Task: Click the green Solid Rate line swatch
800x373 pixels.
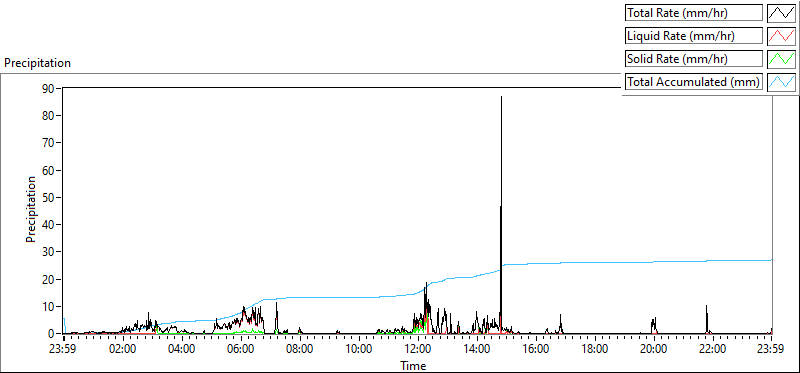Action: point(781,59)
